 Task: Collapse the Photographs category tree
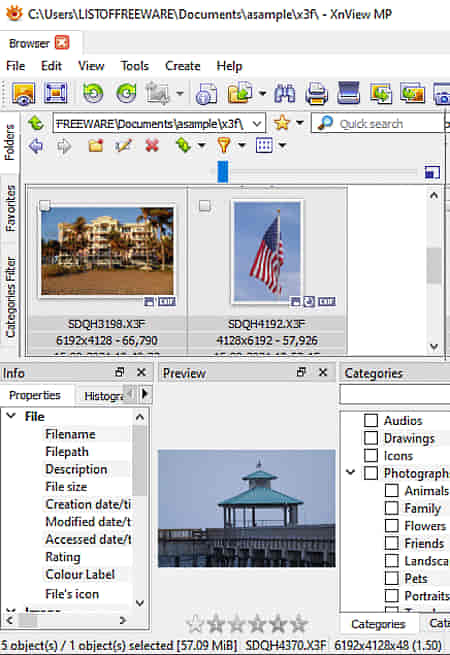click(x=351, y=472)
